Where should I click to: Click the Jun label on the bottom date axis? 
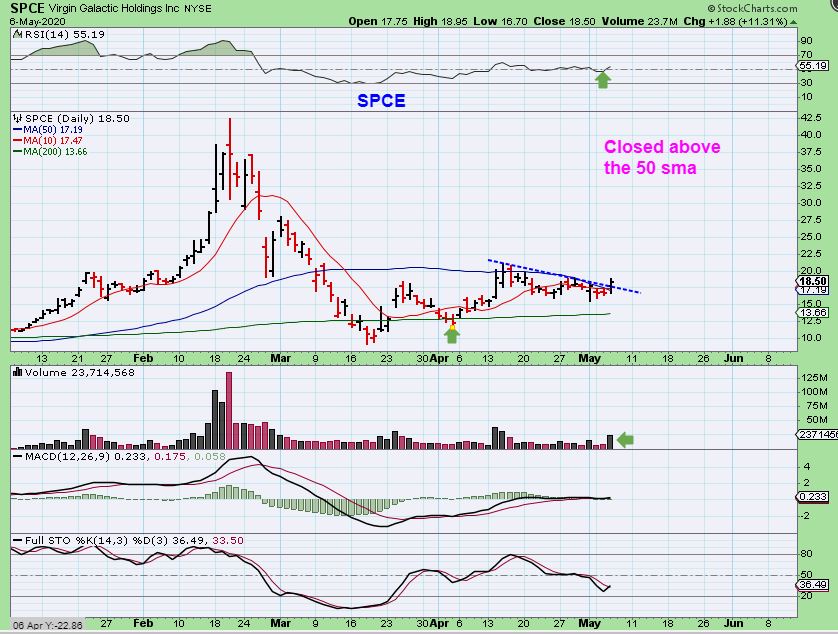point(733,623)
